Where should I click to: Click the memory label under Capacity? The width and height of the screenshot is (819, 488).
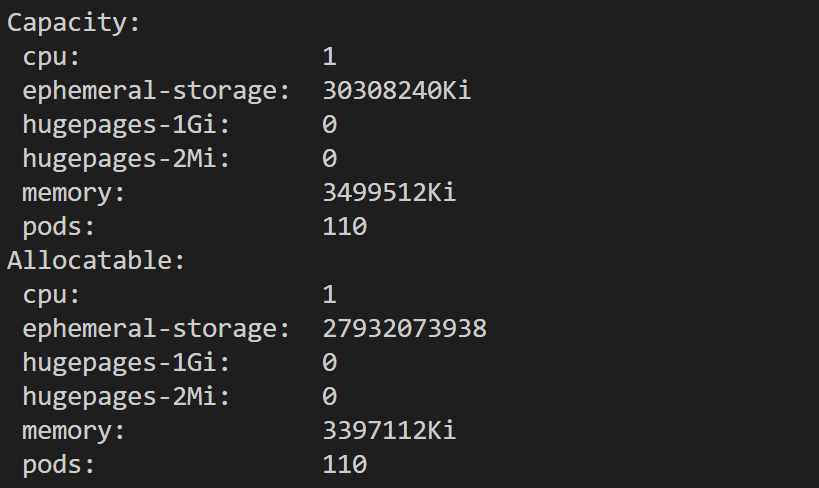coord(75,193)
